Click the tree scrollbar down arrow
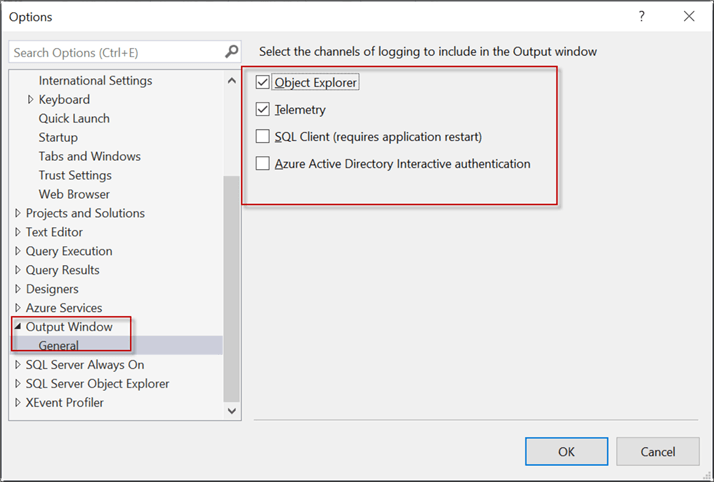This screenshot has width=714, height=482. pyautogui.click(x=232, y=409)
